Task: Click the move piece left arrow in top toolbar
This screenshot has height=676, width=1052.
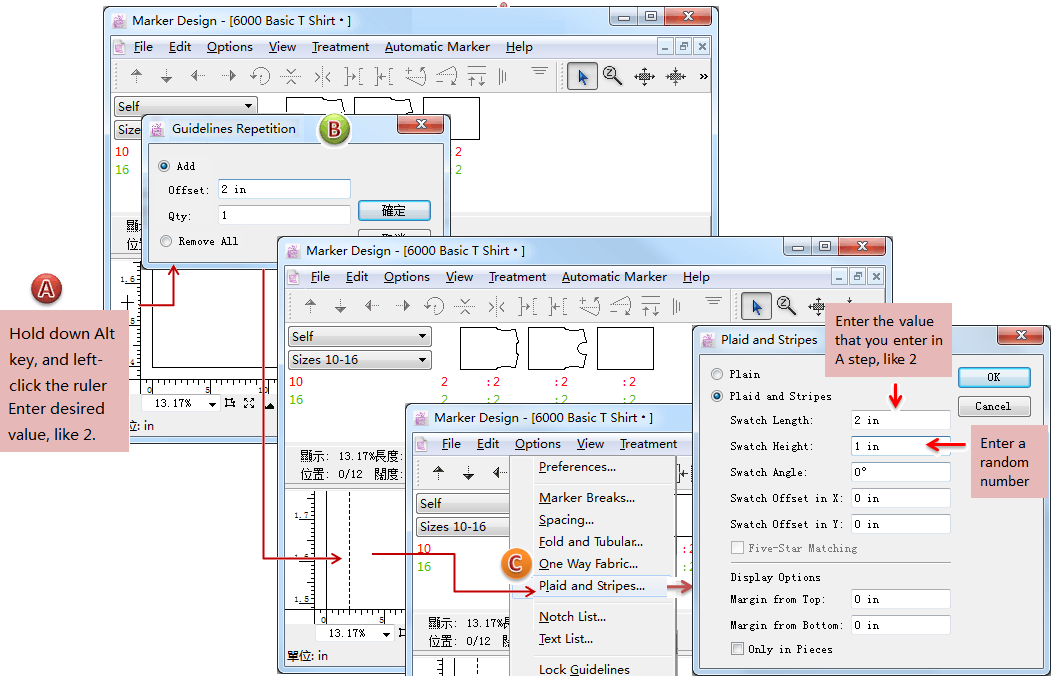Action: tap(198, 76)
